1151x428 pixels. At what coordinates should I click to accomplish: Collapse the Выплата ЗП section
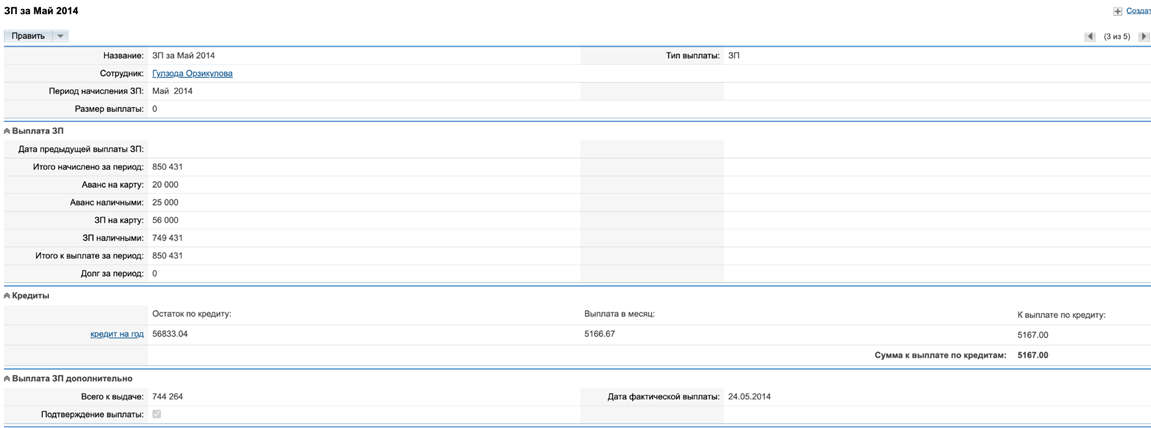(x=8, y=131)
